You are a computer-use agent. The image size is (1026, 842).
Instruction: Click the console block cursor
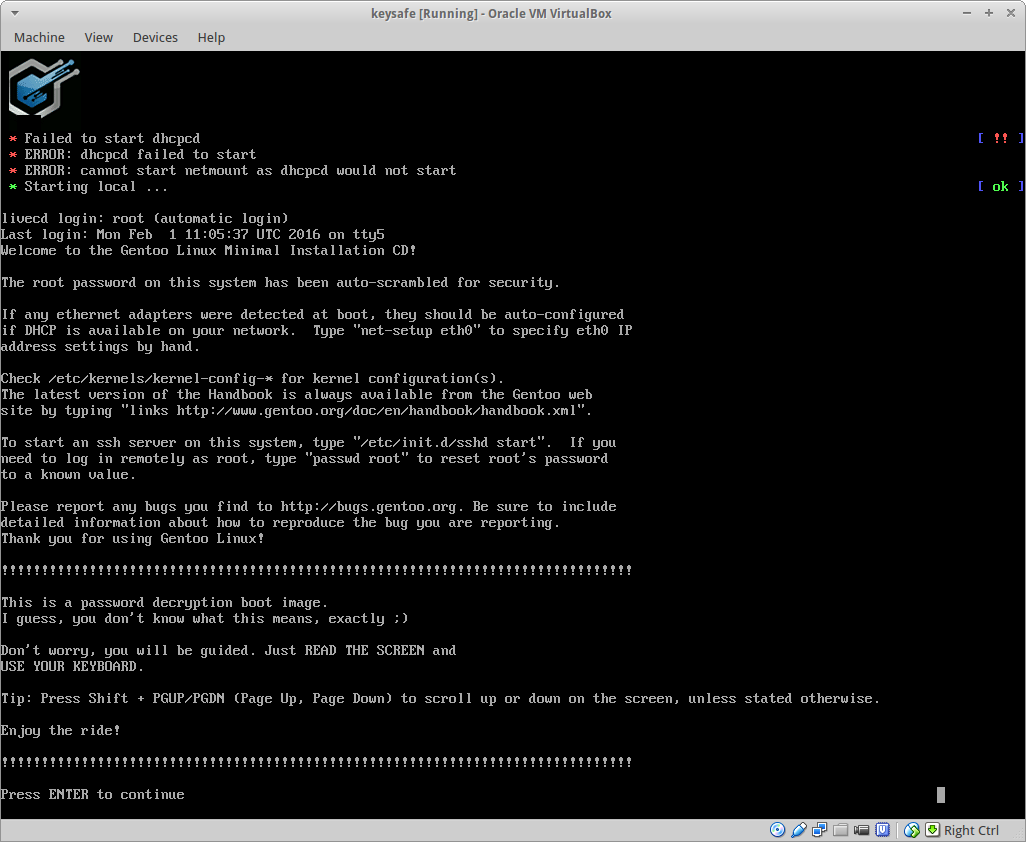pos(941,794)
